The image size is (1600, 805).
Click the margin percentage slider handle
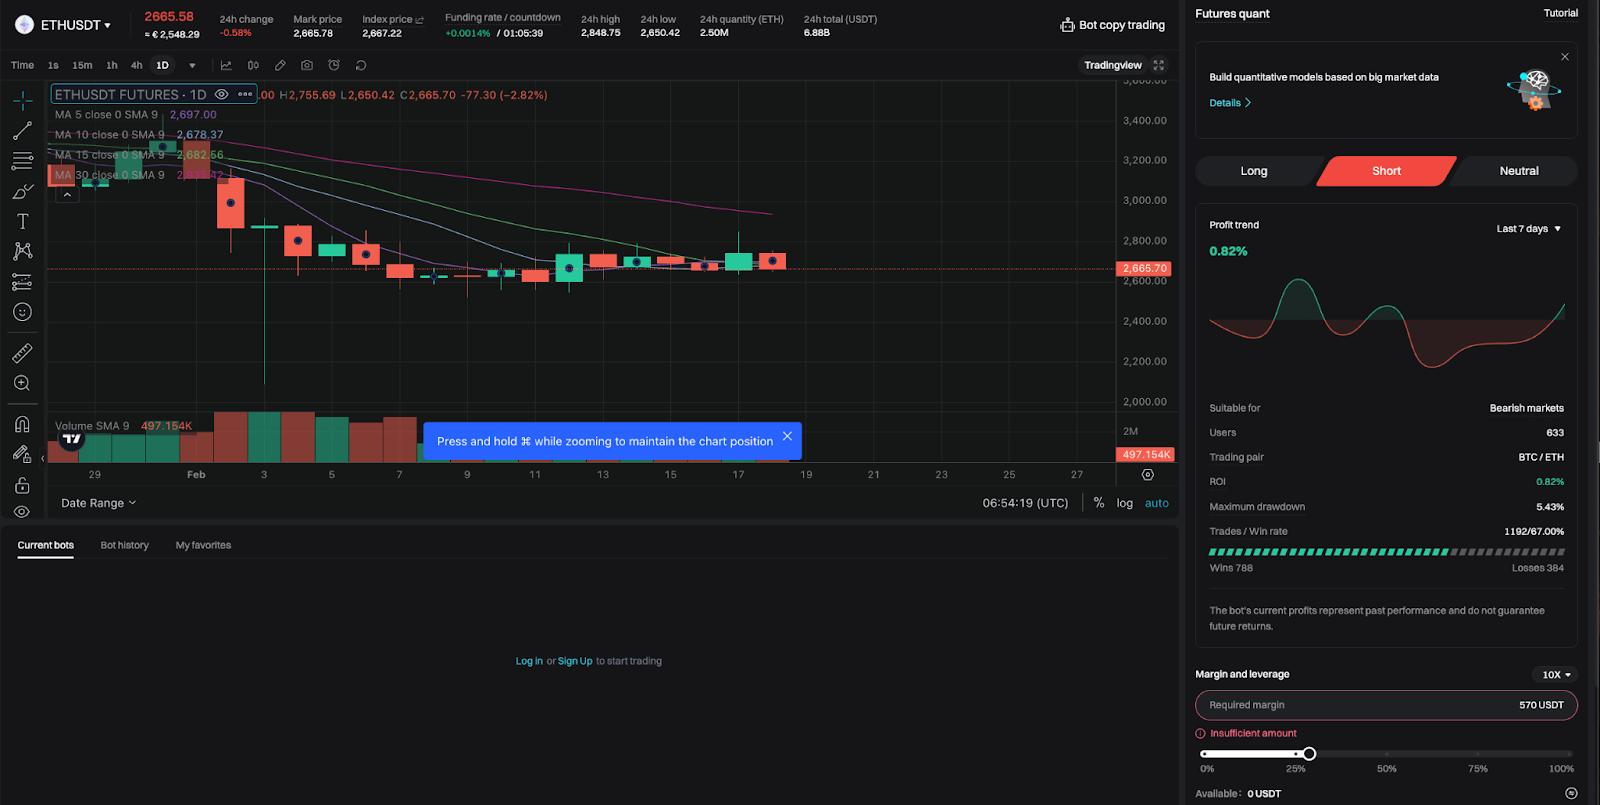click(1309, 754)
